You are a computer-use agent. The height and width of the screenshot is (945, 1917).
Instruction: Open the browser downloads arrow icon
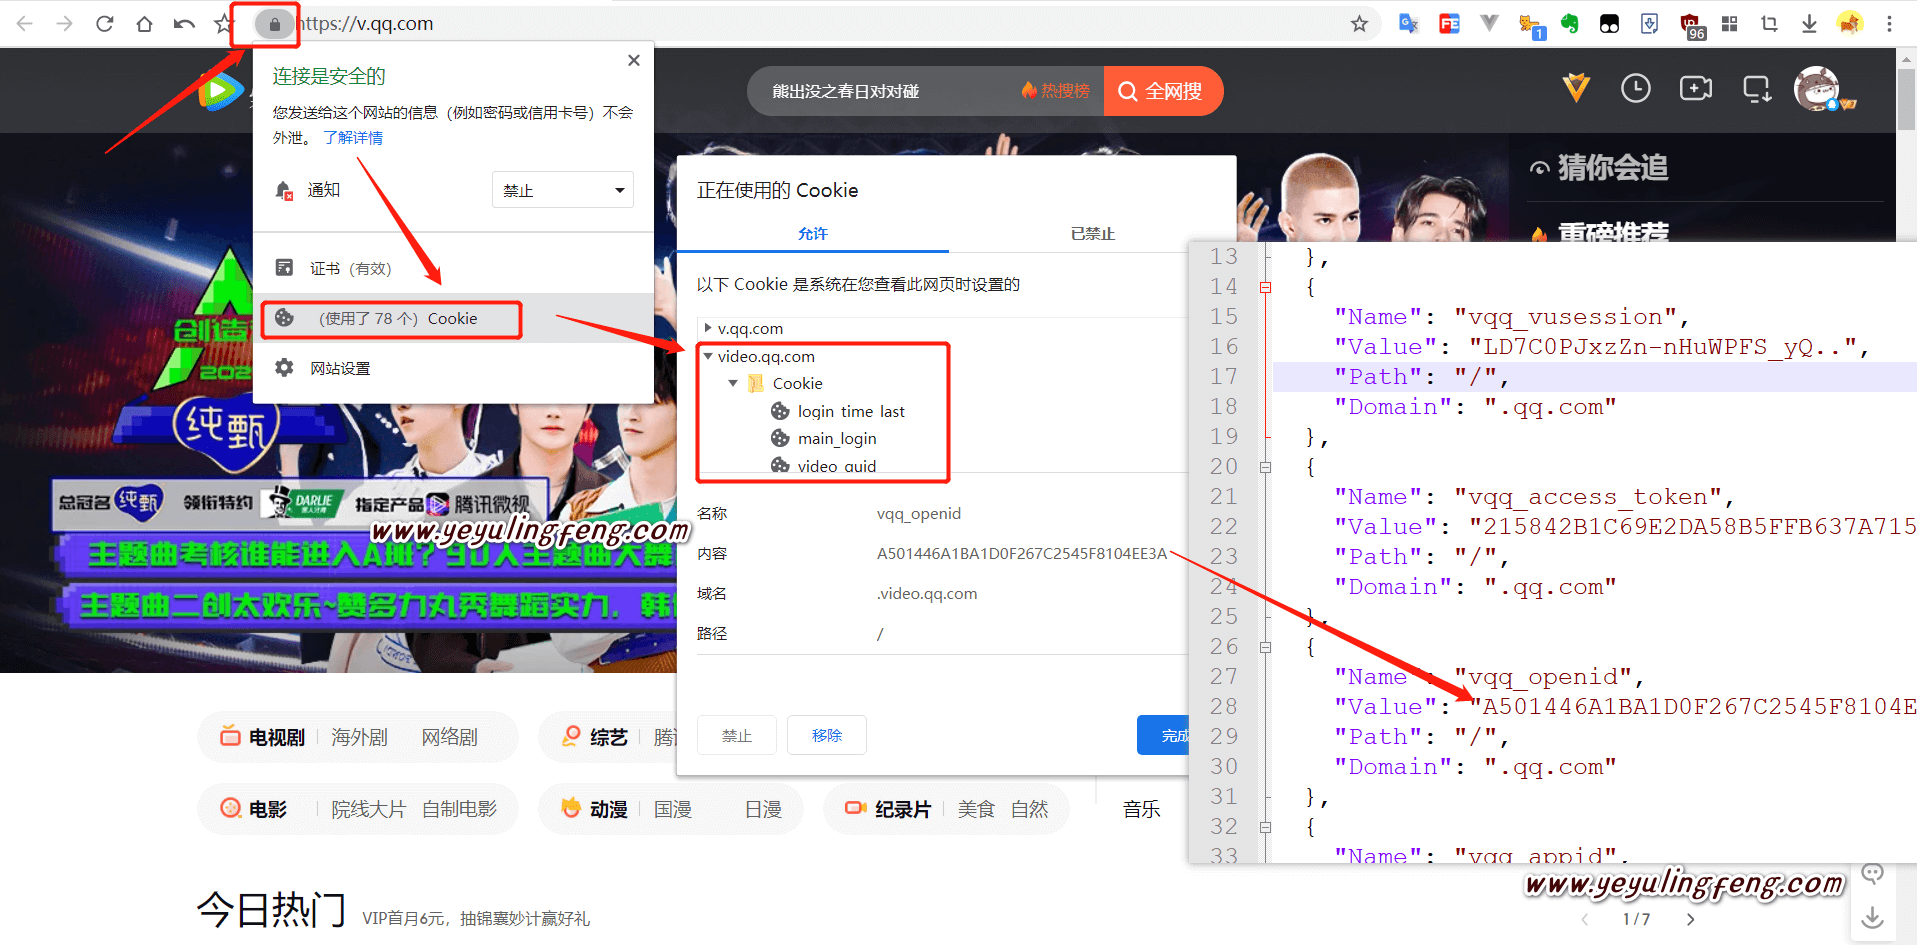[x=1809, y=23]
